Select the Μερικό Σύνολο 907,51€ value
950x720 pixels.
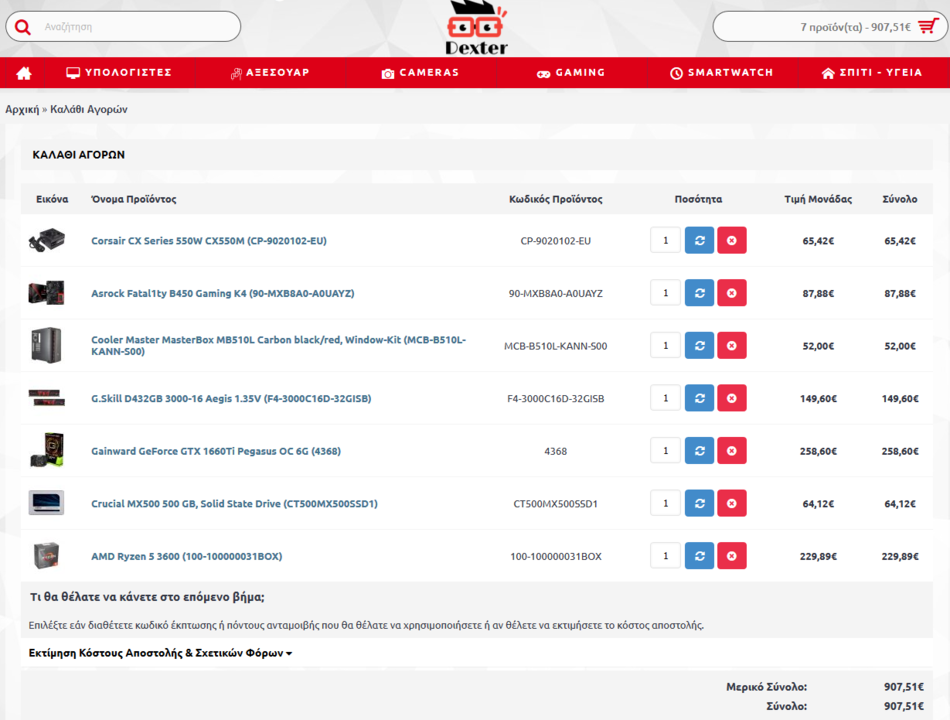pos(903,687)
